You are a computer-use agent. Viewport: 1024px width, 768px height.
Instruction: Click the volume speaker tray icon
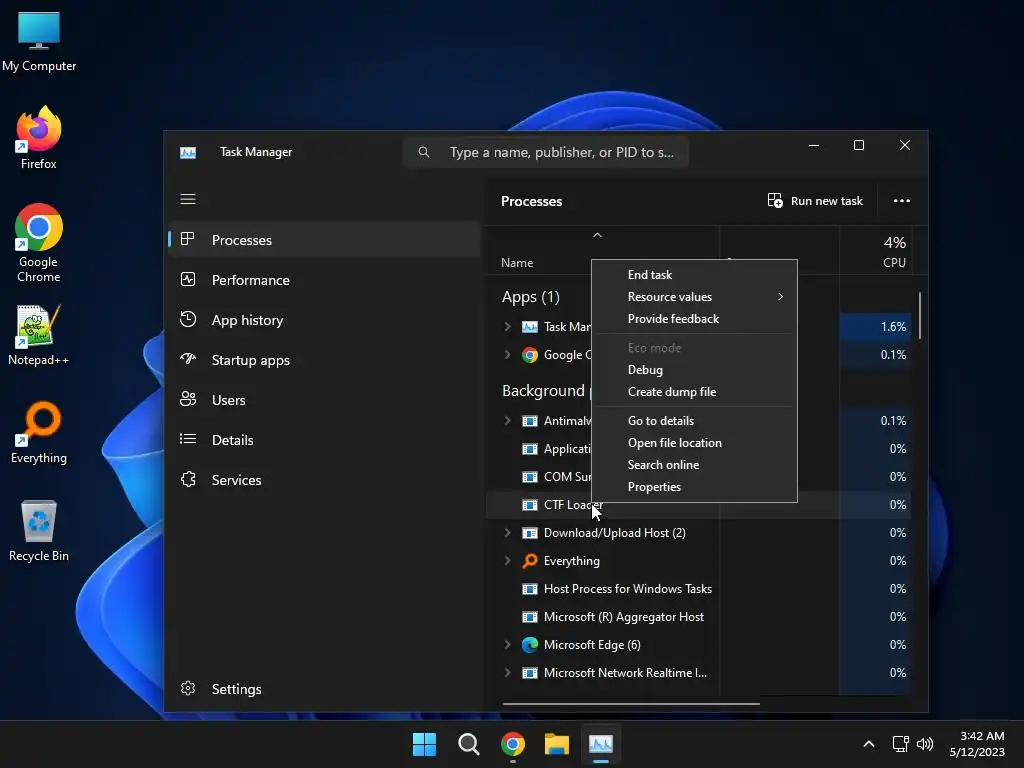(x=925, y=744)
